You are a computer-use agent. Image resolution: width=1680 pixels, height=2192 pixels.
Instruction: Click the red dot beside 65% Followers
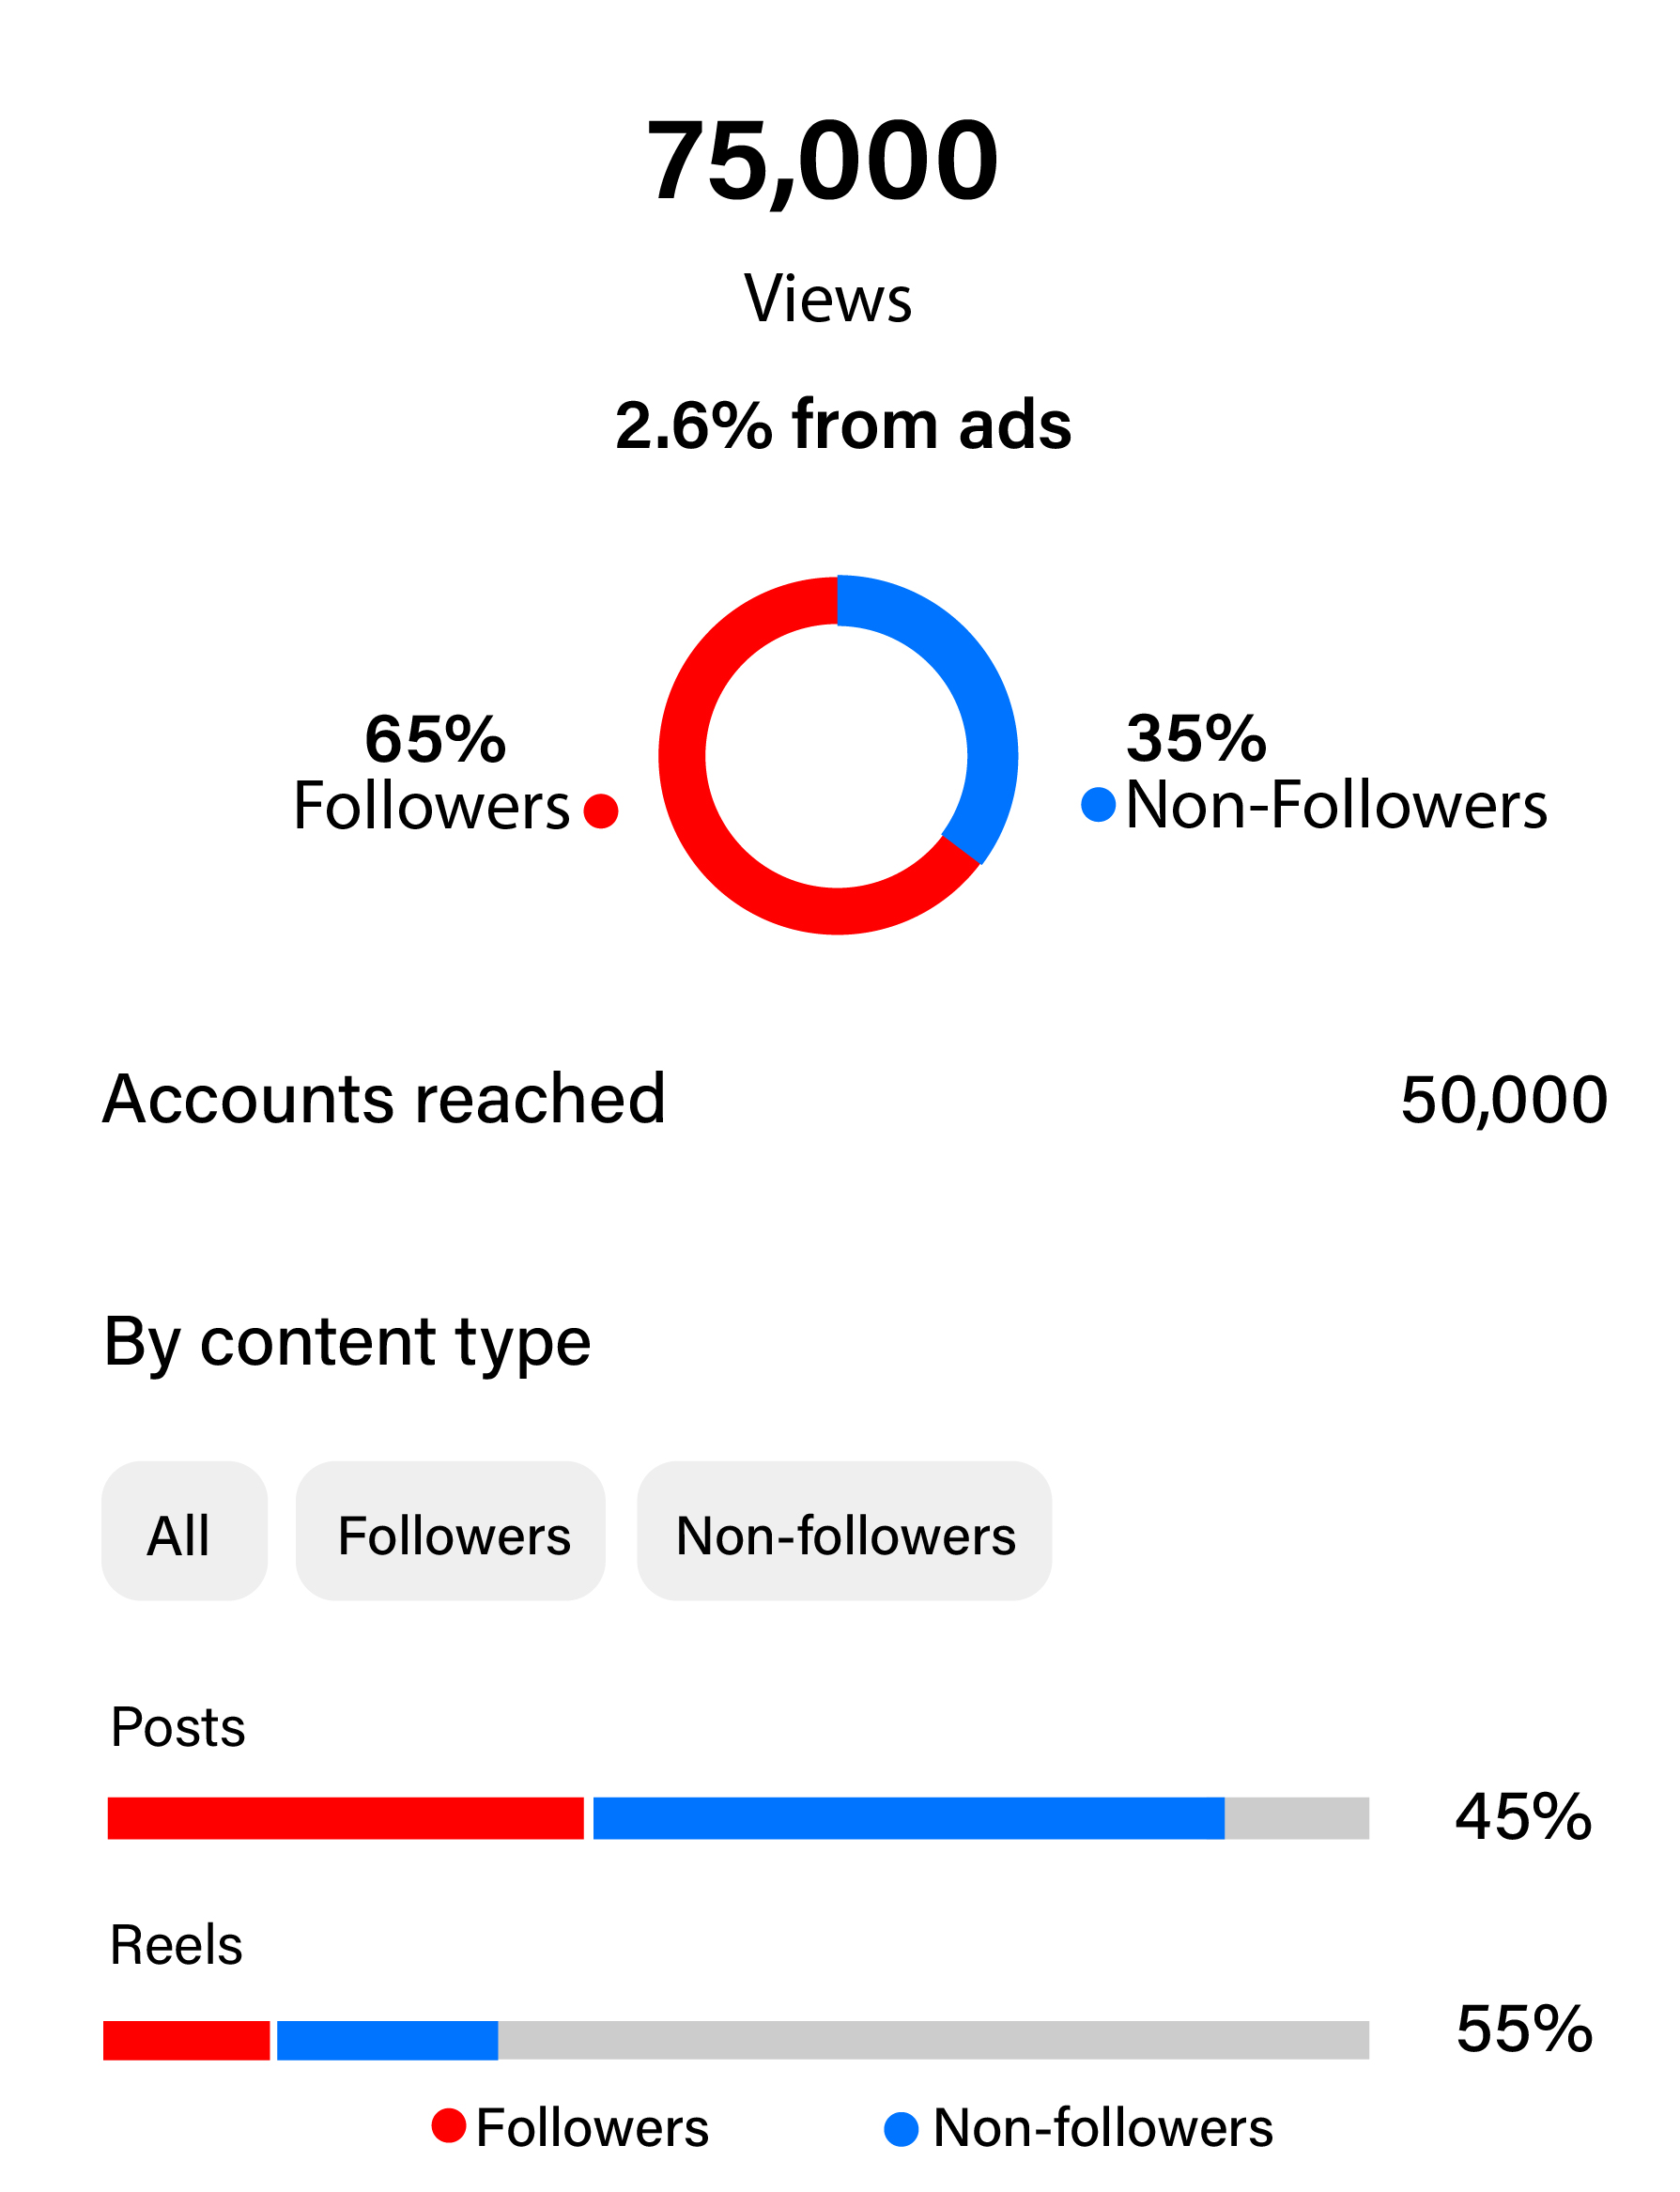[x=601, y=811]
